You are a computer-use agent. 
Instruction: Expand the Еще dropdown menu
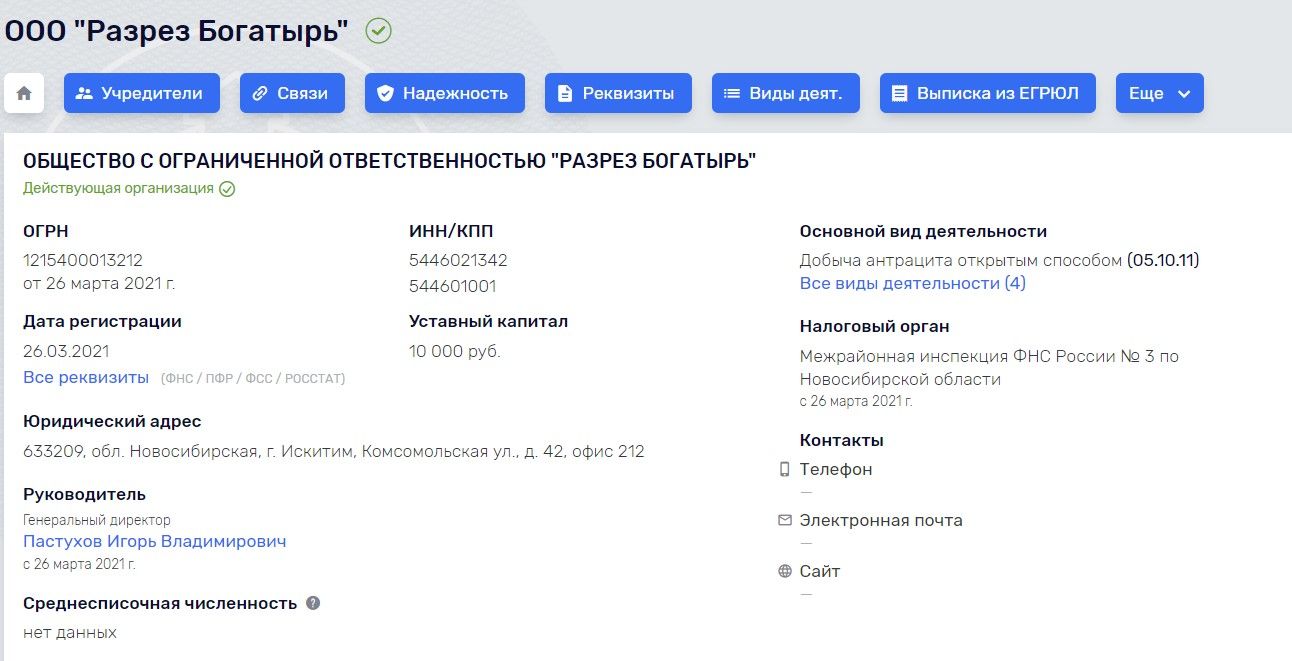point(1160,93)
